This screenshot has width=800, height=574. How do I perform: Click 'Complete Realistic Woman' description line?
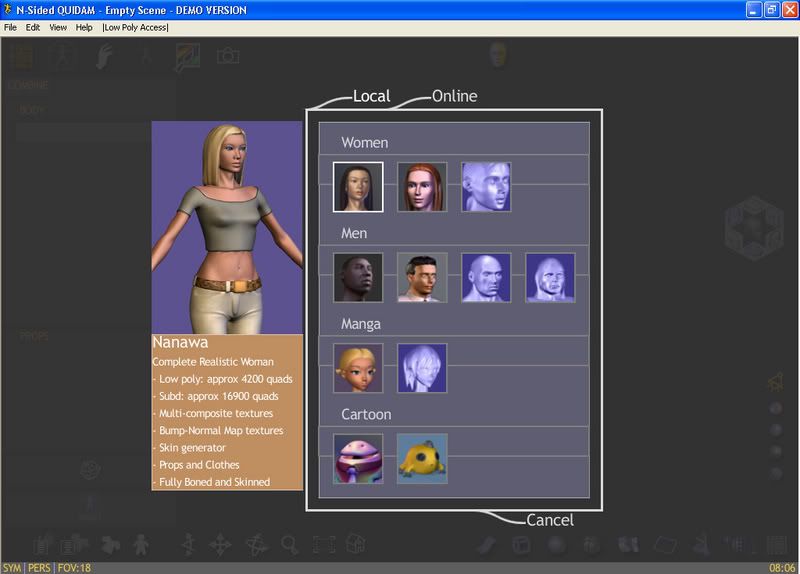tap(213, 362)
